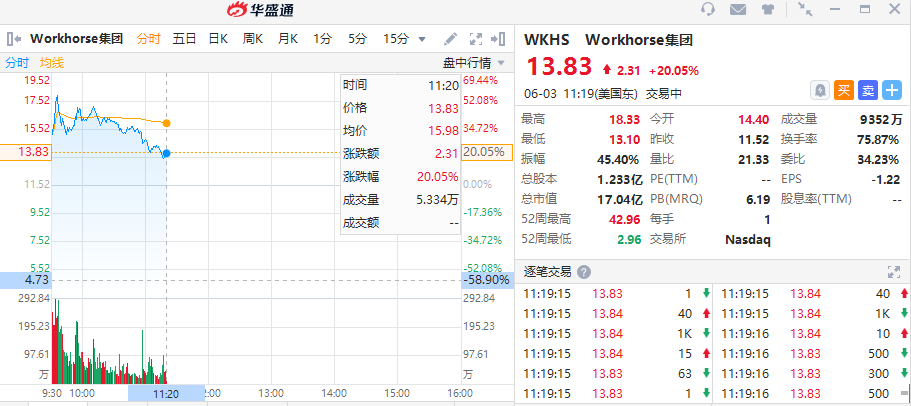
Task: Click the large 13.83 current price
Action: coord(559,66)
